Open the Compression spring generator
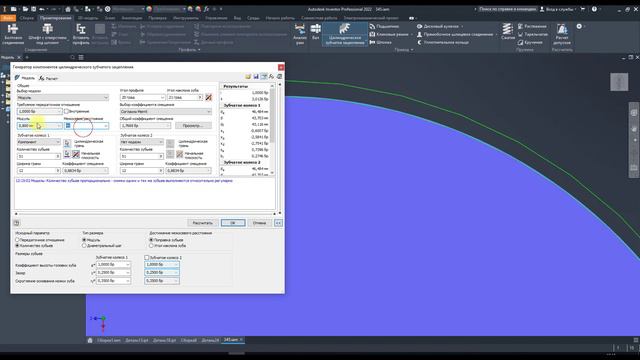 [x=508, y=32]
